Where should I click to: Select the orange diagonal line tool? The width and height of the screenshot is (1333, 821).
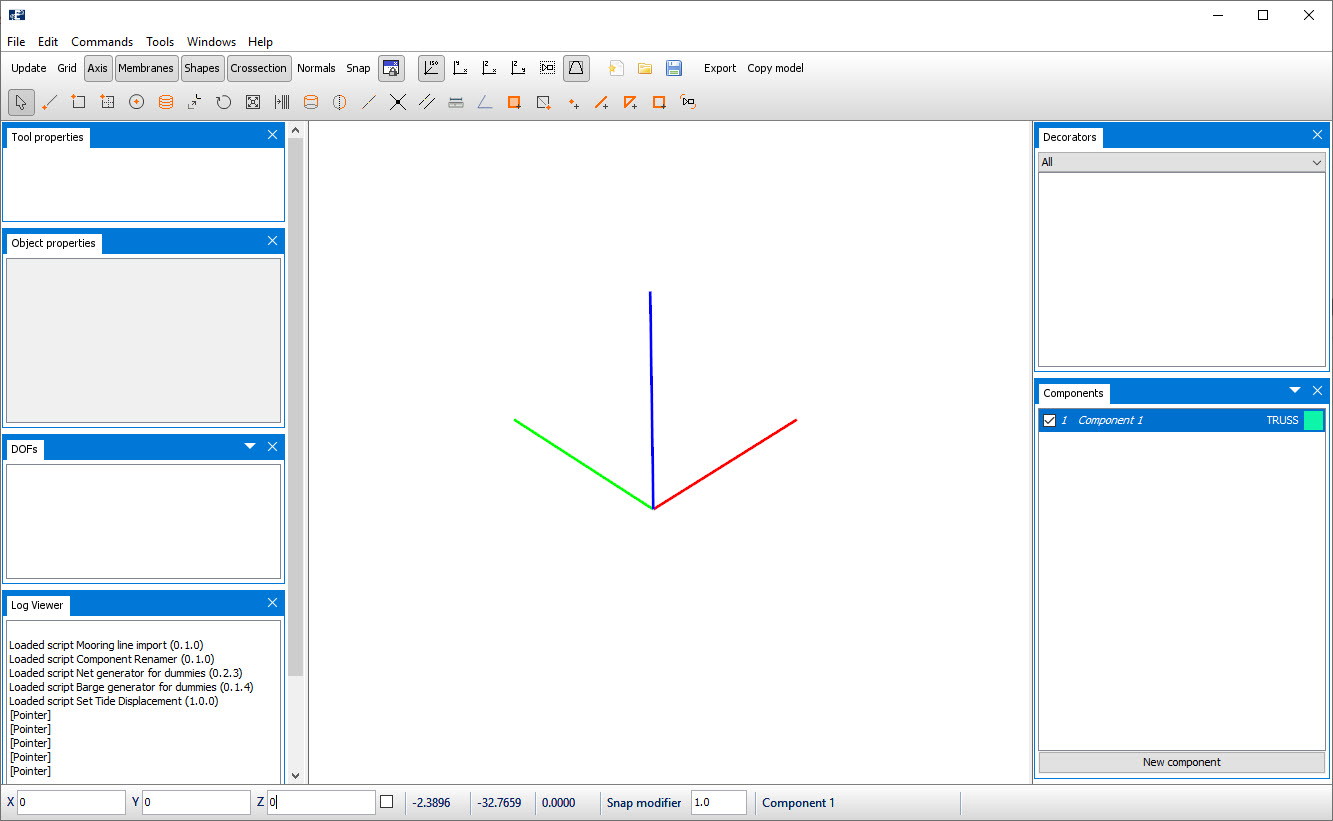[369, 102]
